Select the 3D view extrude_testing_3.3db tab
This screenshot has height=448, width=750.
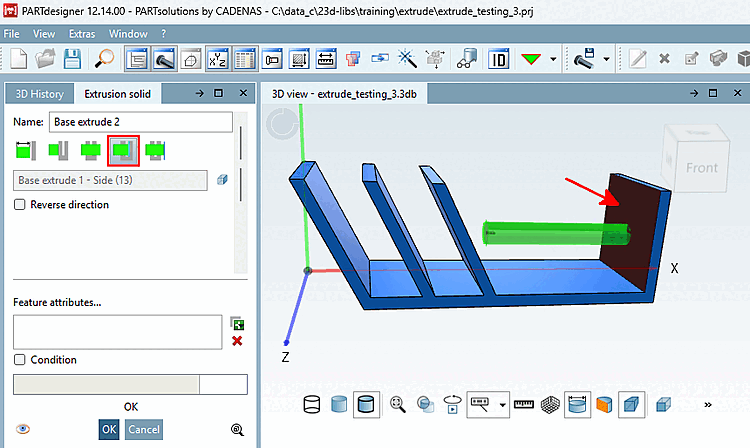(x=344, y=94)
